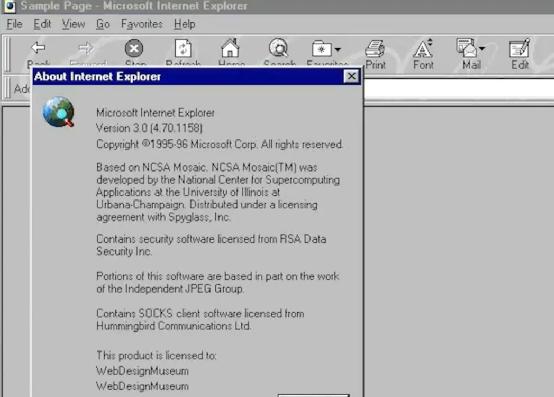Viewport: 554px width, 397px height.
Task: Click the Internet Explorer globe icon in dialog
Action: pos(59,112)
